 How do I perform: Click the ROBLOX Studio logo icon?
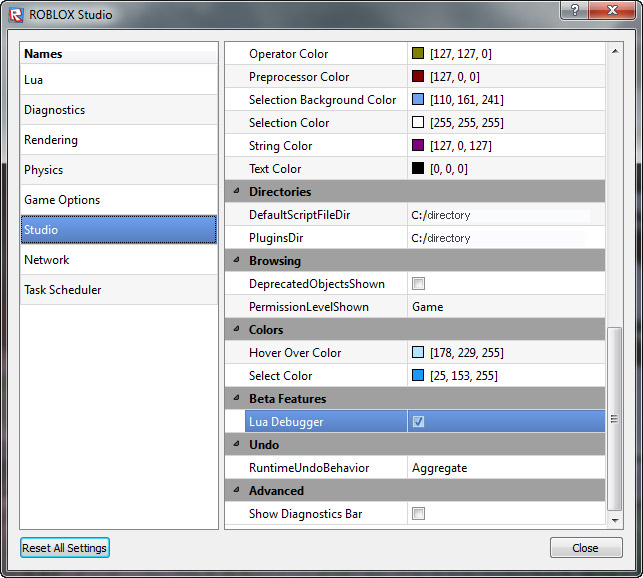pyautogui.click(x=16, y=15)
